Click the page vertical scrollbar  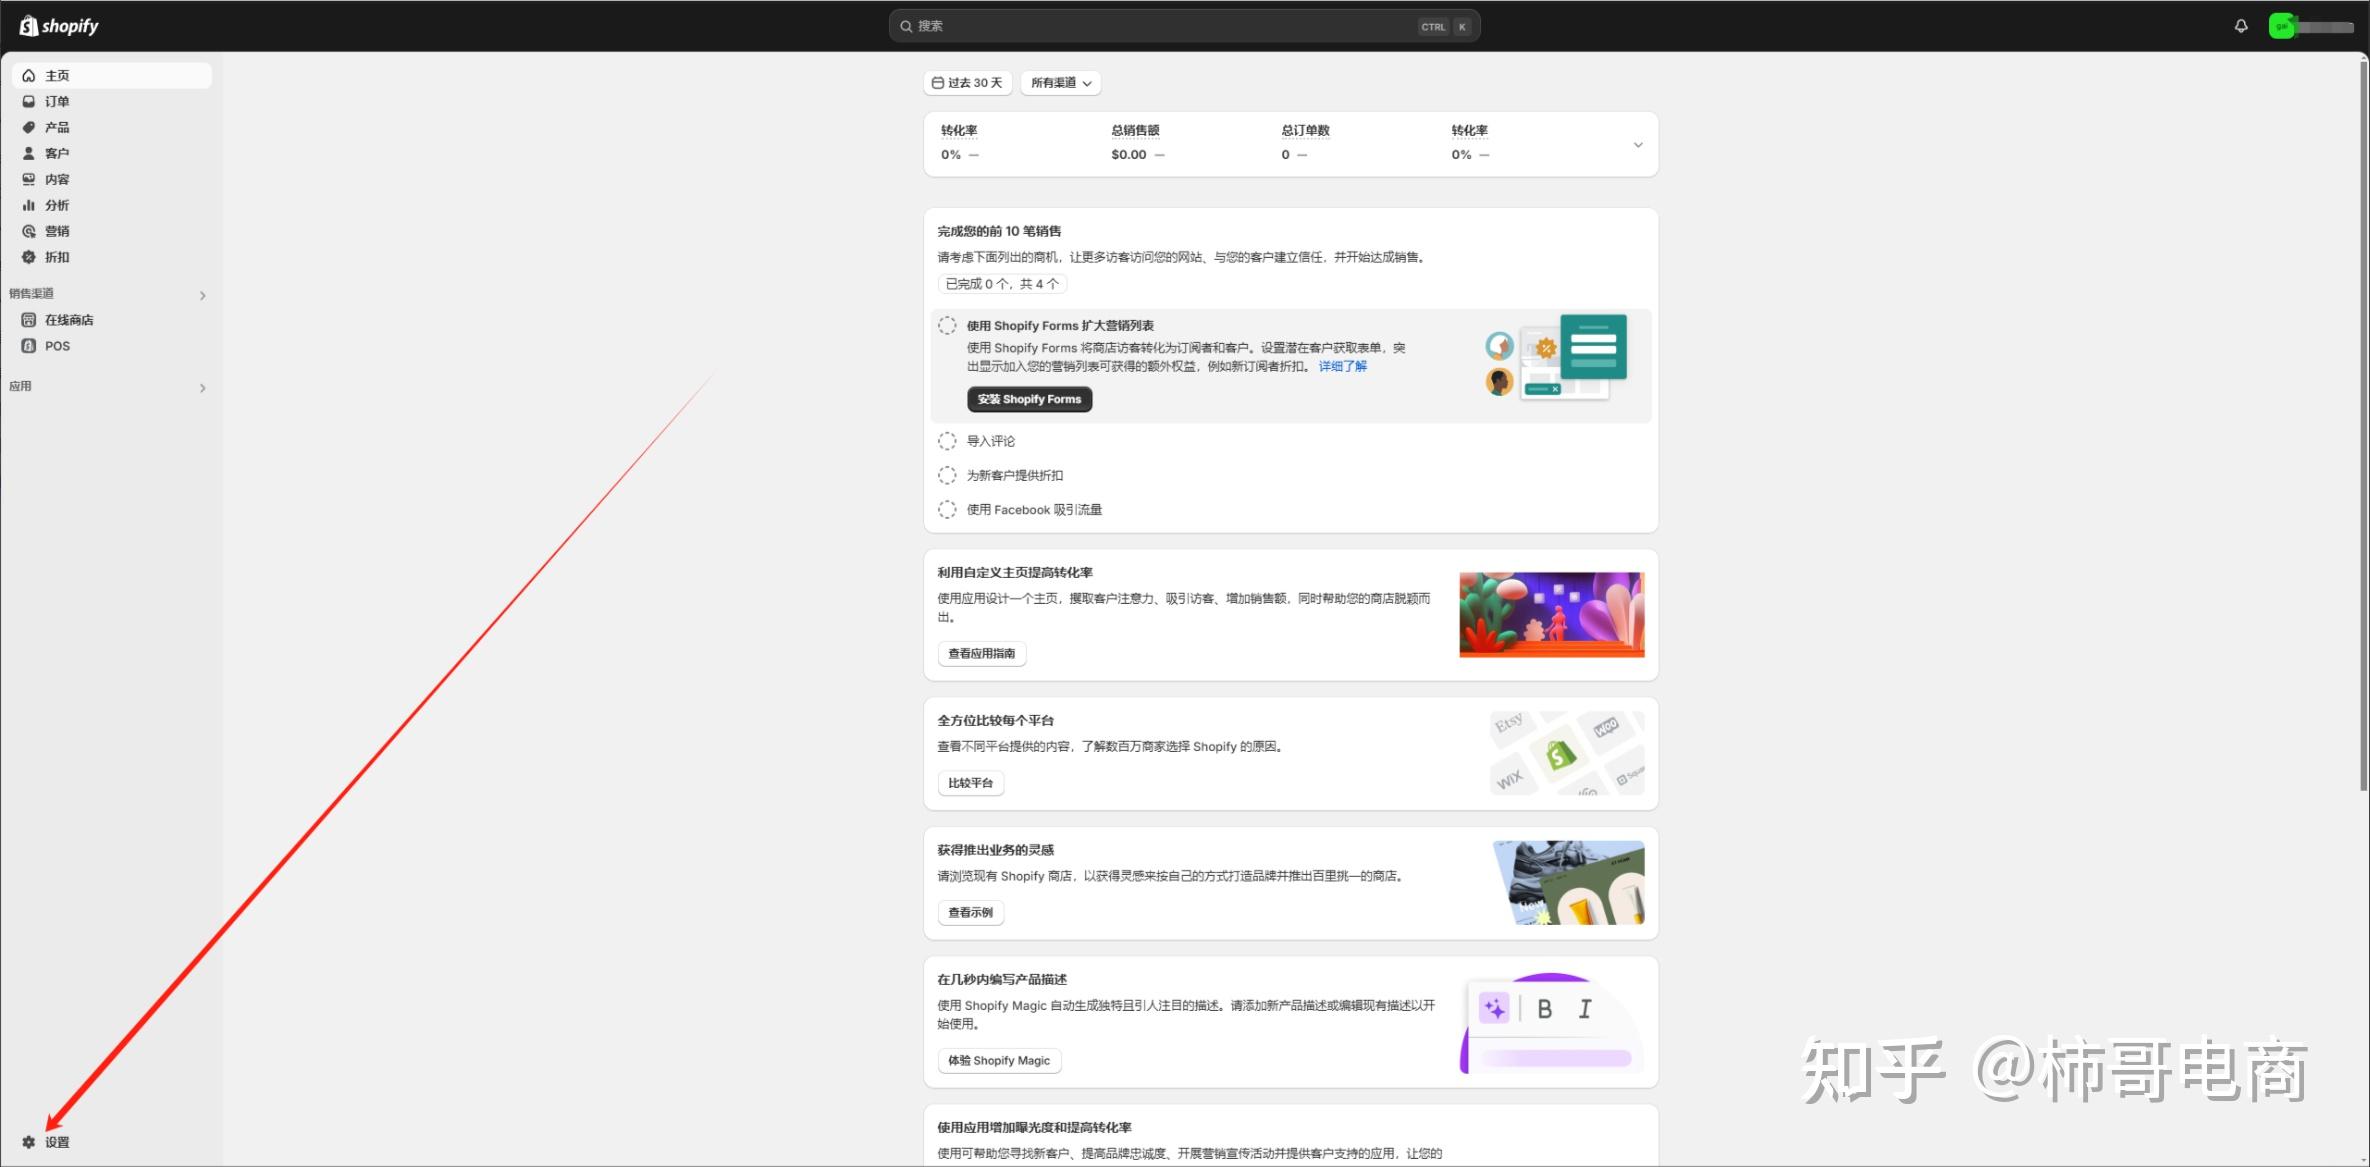tap(2364, 425)
